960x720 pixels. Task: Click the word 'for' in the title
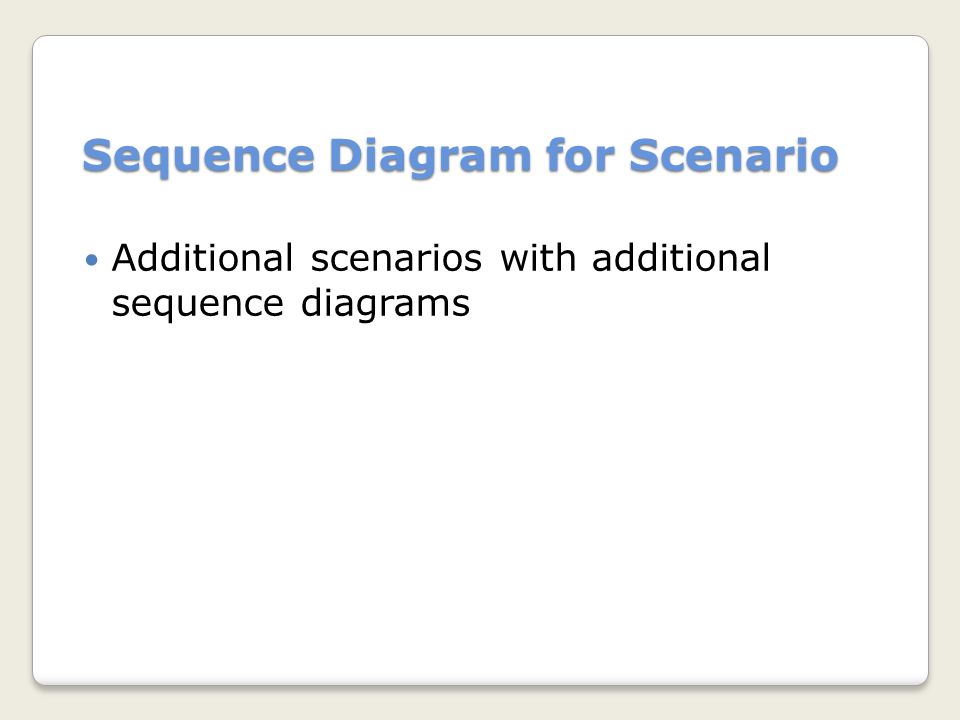click(x=580, y=154)
